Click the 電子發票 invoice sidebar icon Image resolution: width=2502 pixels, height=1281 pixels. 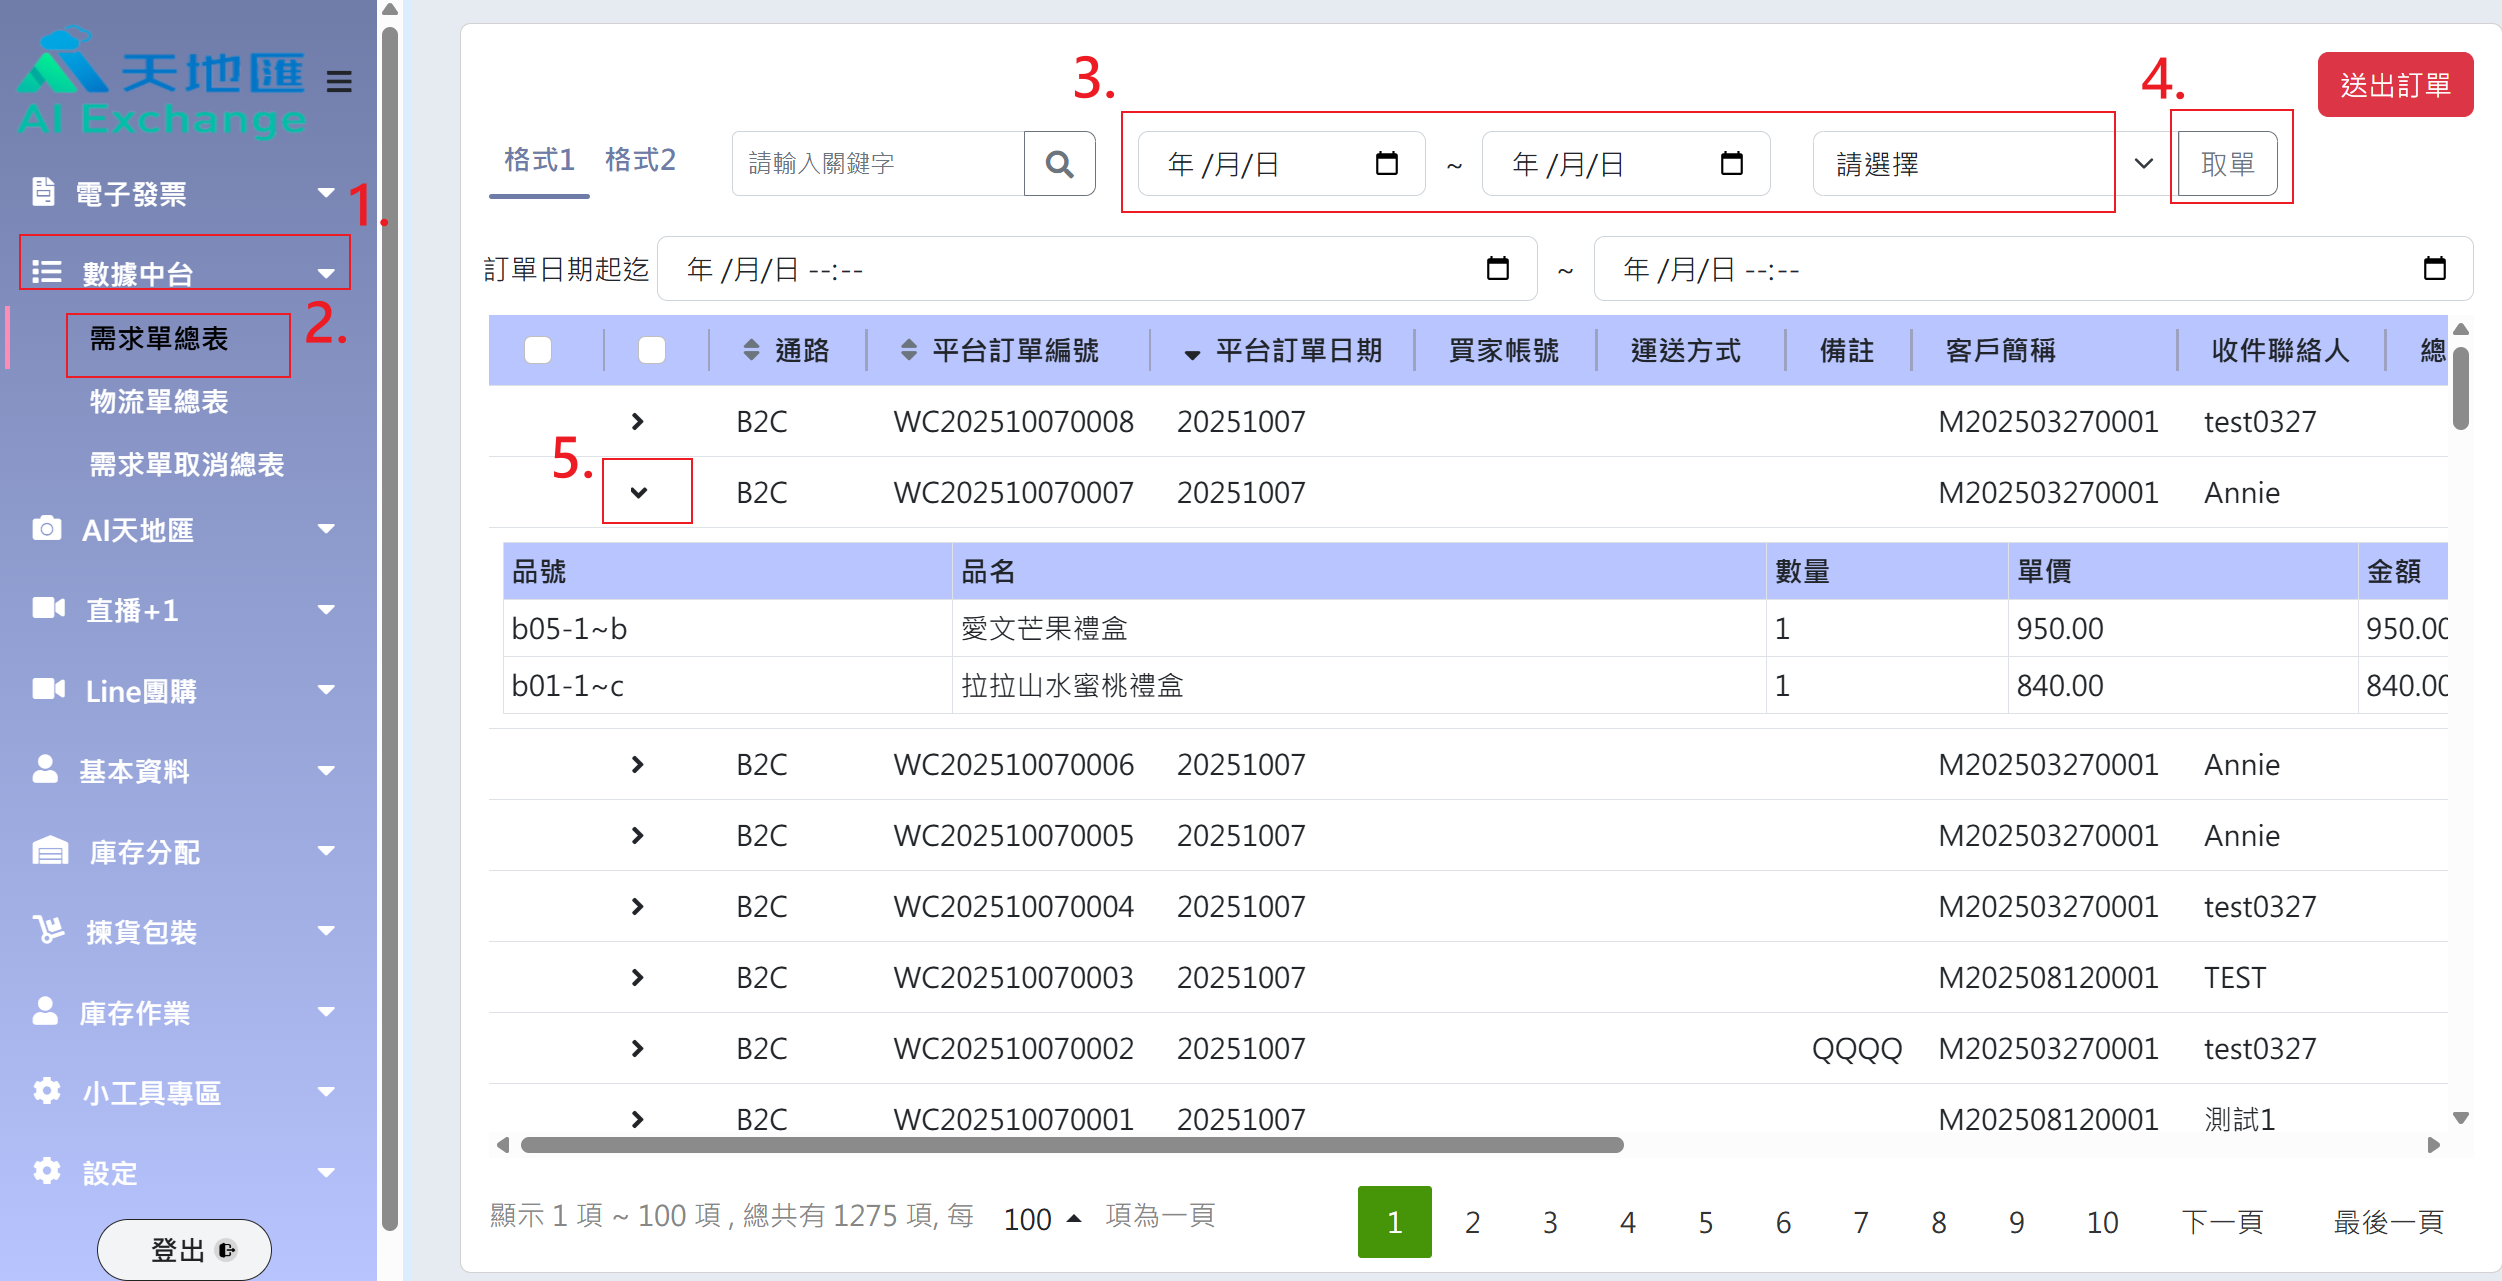[x=43, y=192]
